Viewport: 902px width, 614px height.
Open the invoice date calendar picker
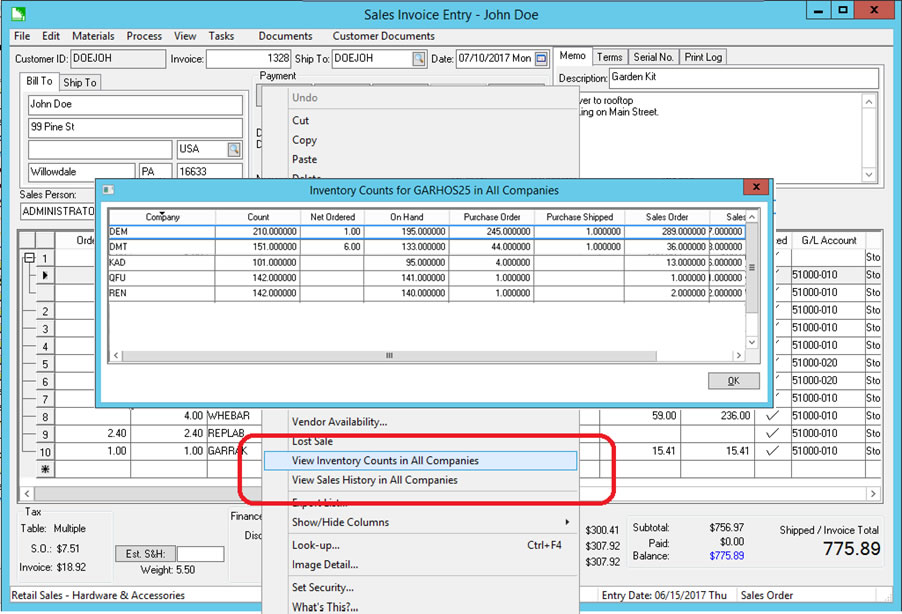tap(542, 59)
